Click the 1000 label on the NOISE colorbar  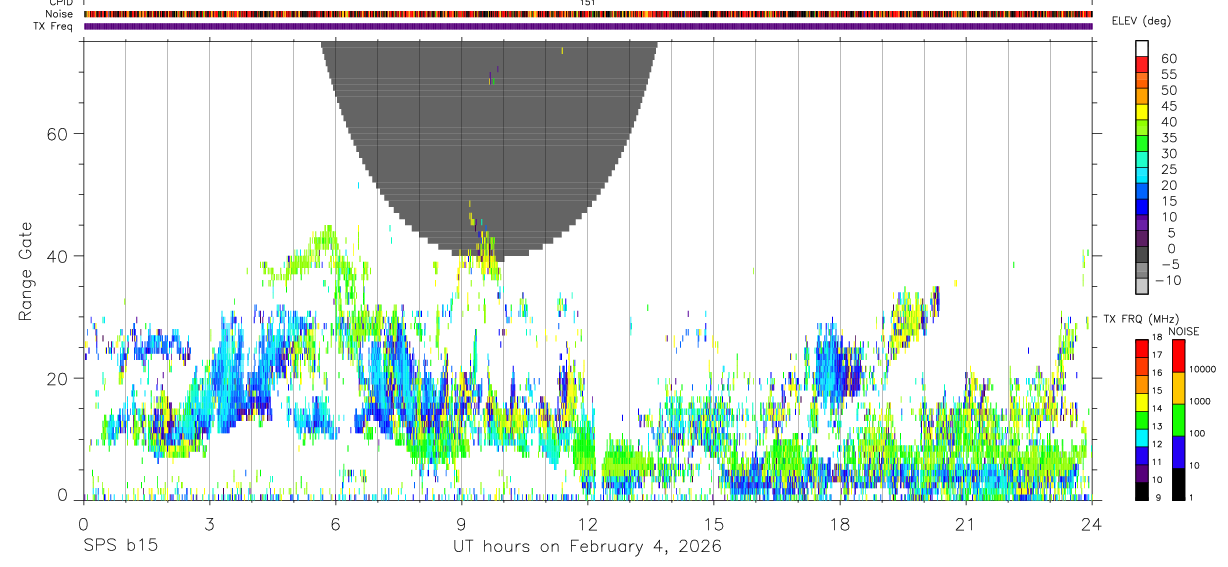click(x=1200, y=402)
